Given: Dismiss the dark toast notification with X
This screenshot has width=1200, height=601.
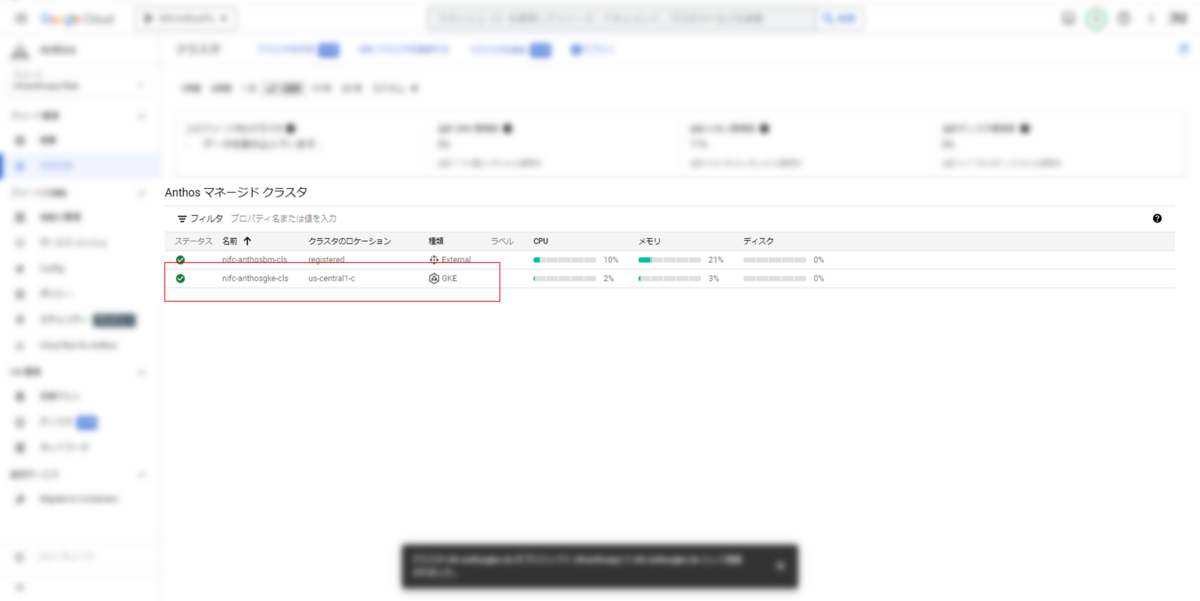Looking at the screenshot, I should [x=780, y=566].
